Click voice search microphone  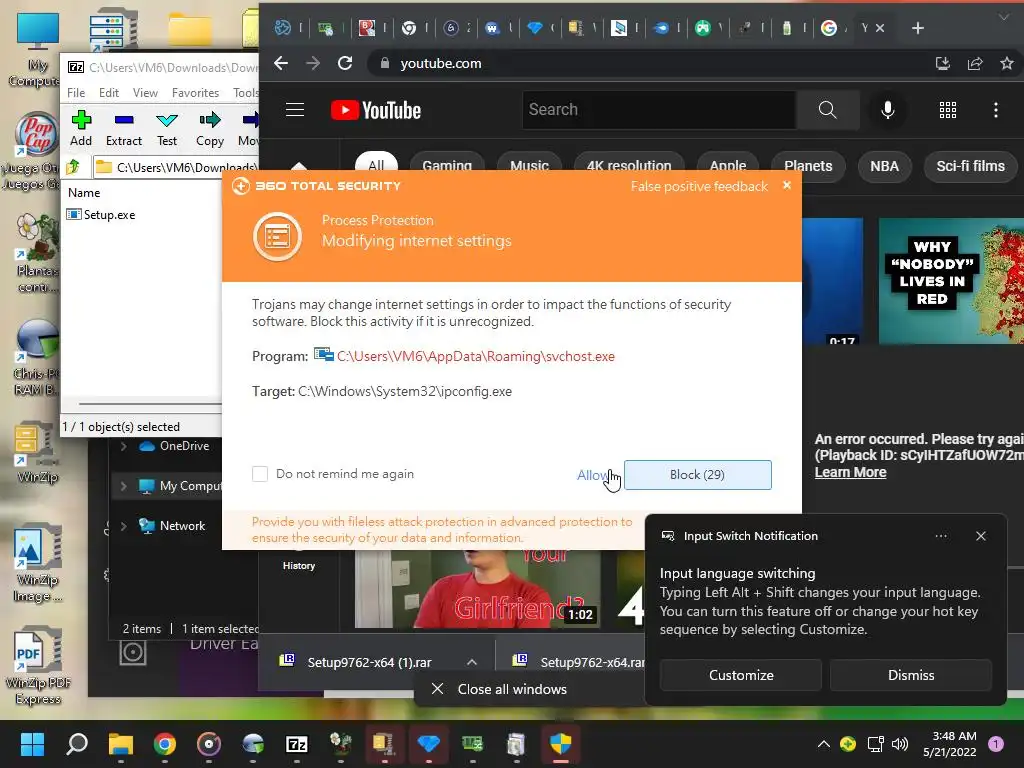coord(888,110)
